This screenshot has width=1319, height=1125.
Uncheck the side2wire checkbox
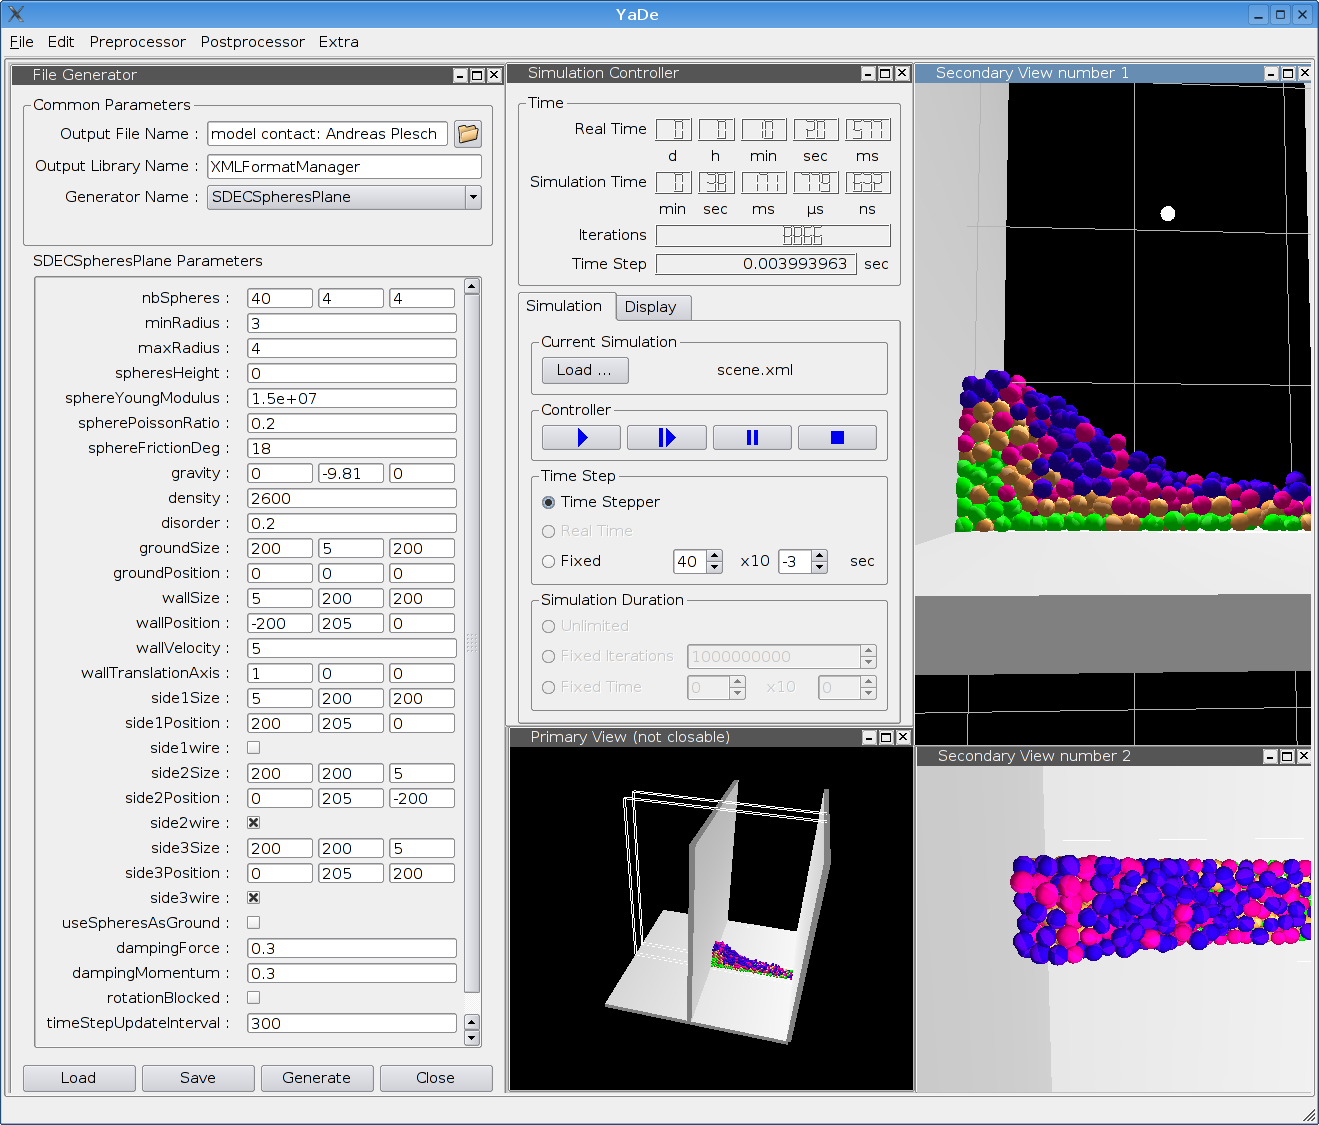[x=254, y=823]
